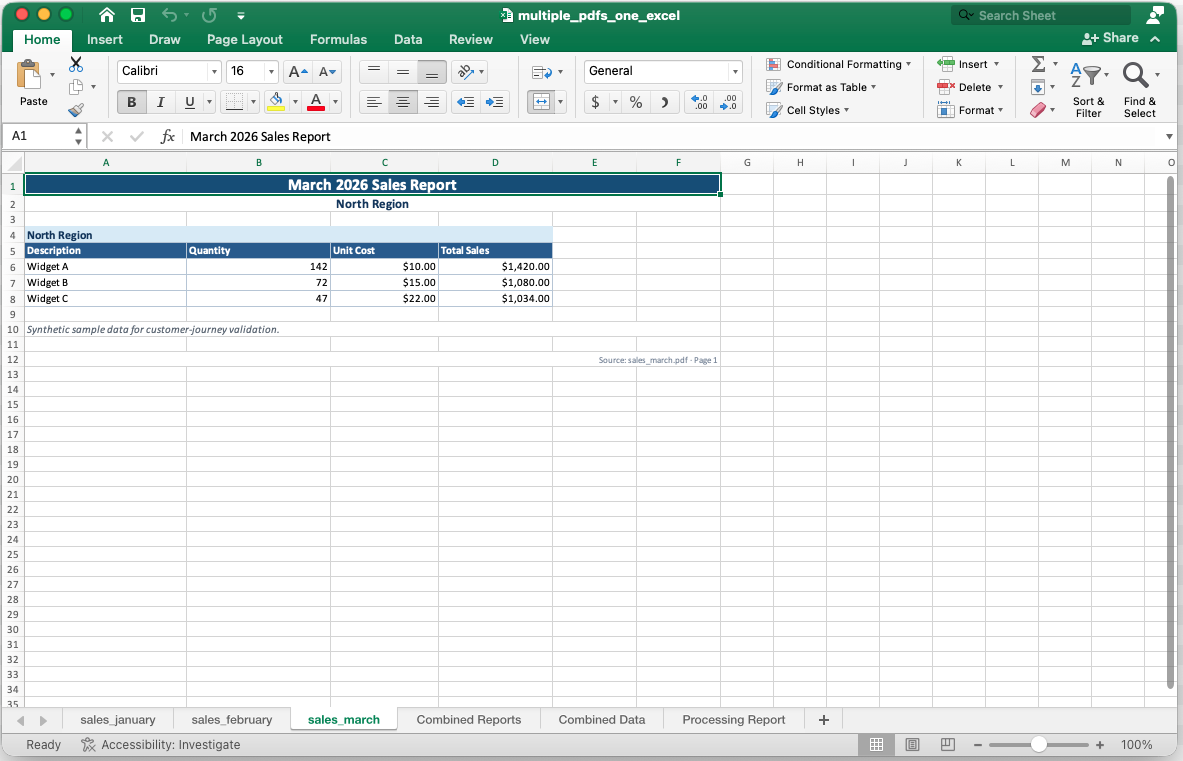Click the Paste clipboard icon
Image resolution: width=1183 pixels, height=761 pixels.
(29, 75)
